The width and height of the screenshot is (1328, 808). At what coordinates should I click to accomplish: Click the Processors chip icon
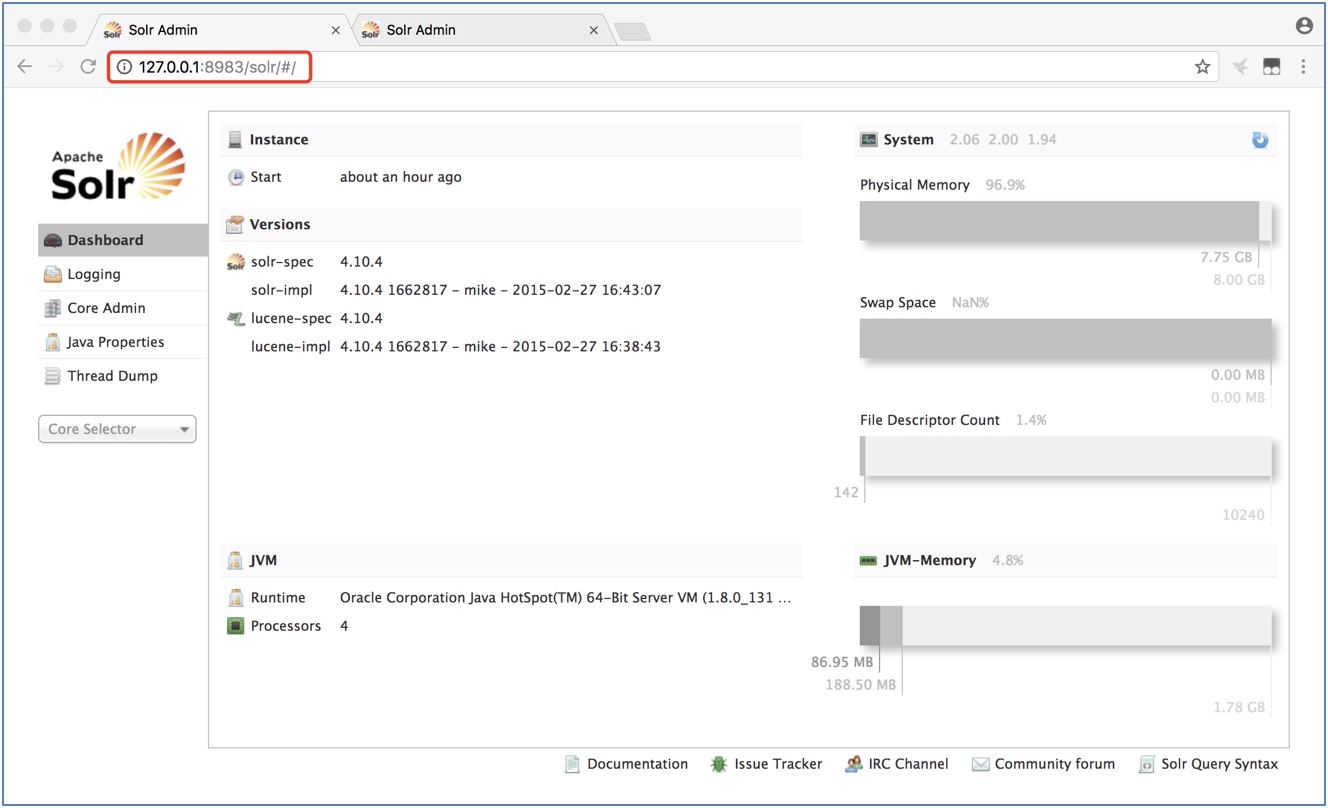236,626
